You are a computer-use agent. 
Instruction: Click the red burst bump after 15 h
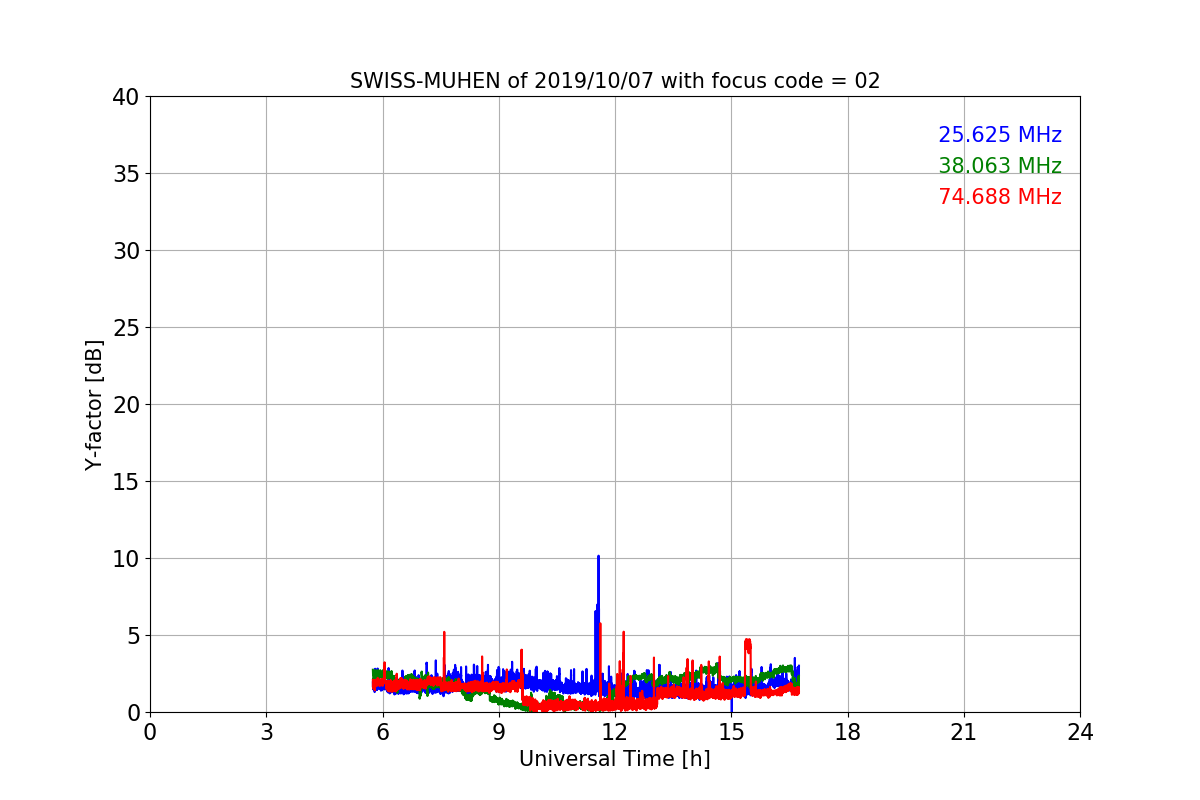point(747,646)
